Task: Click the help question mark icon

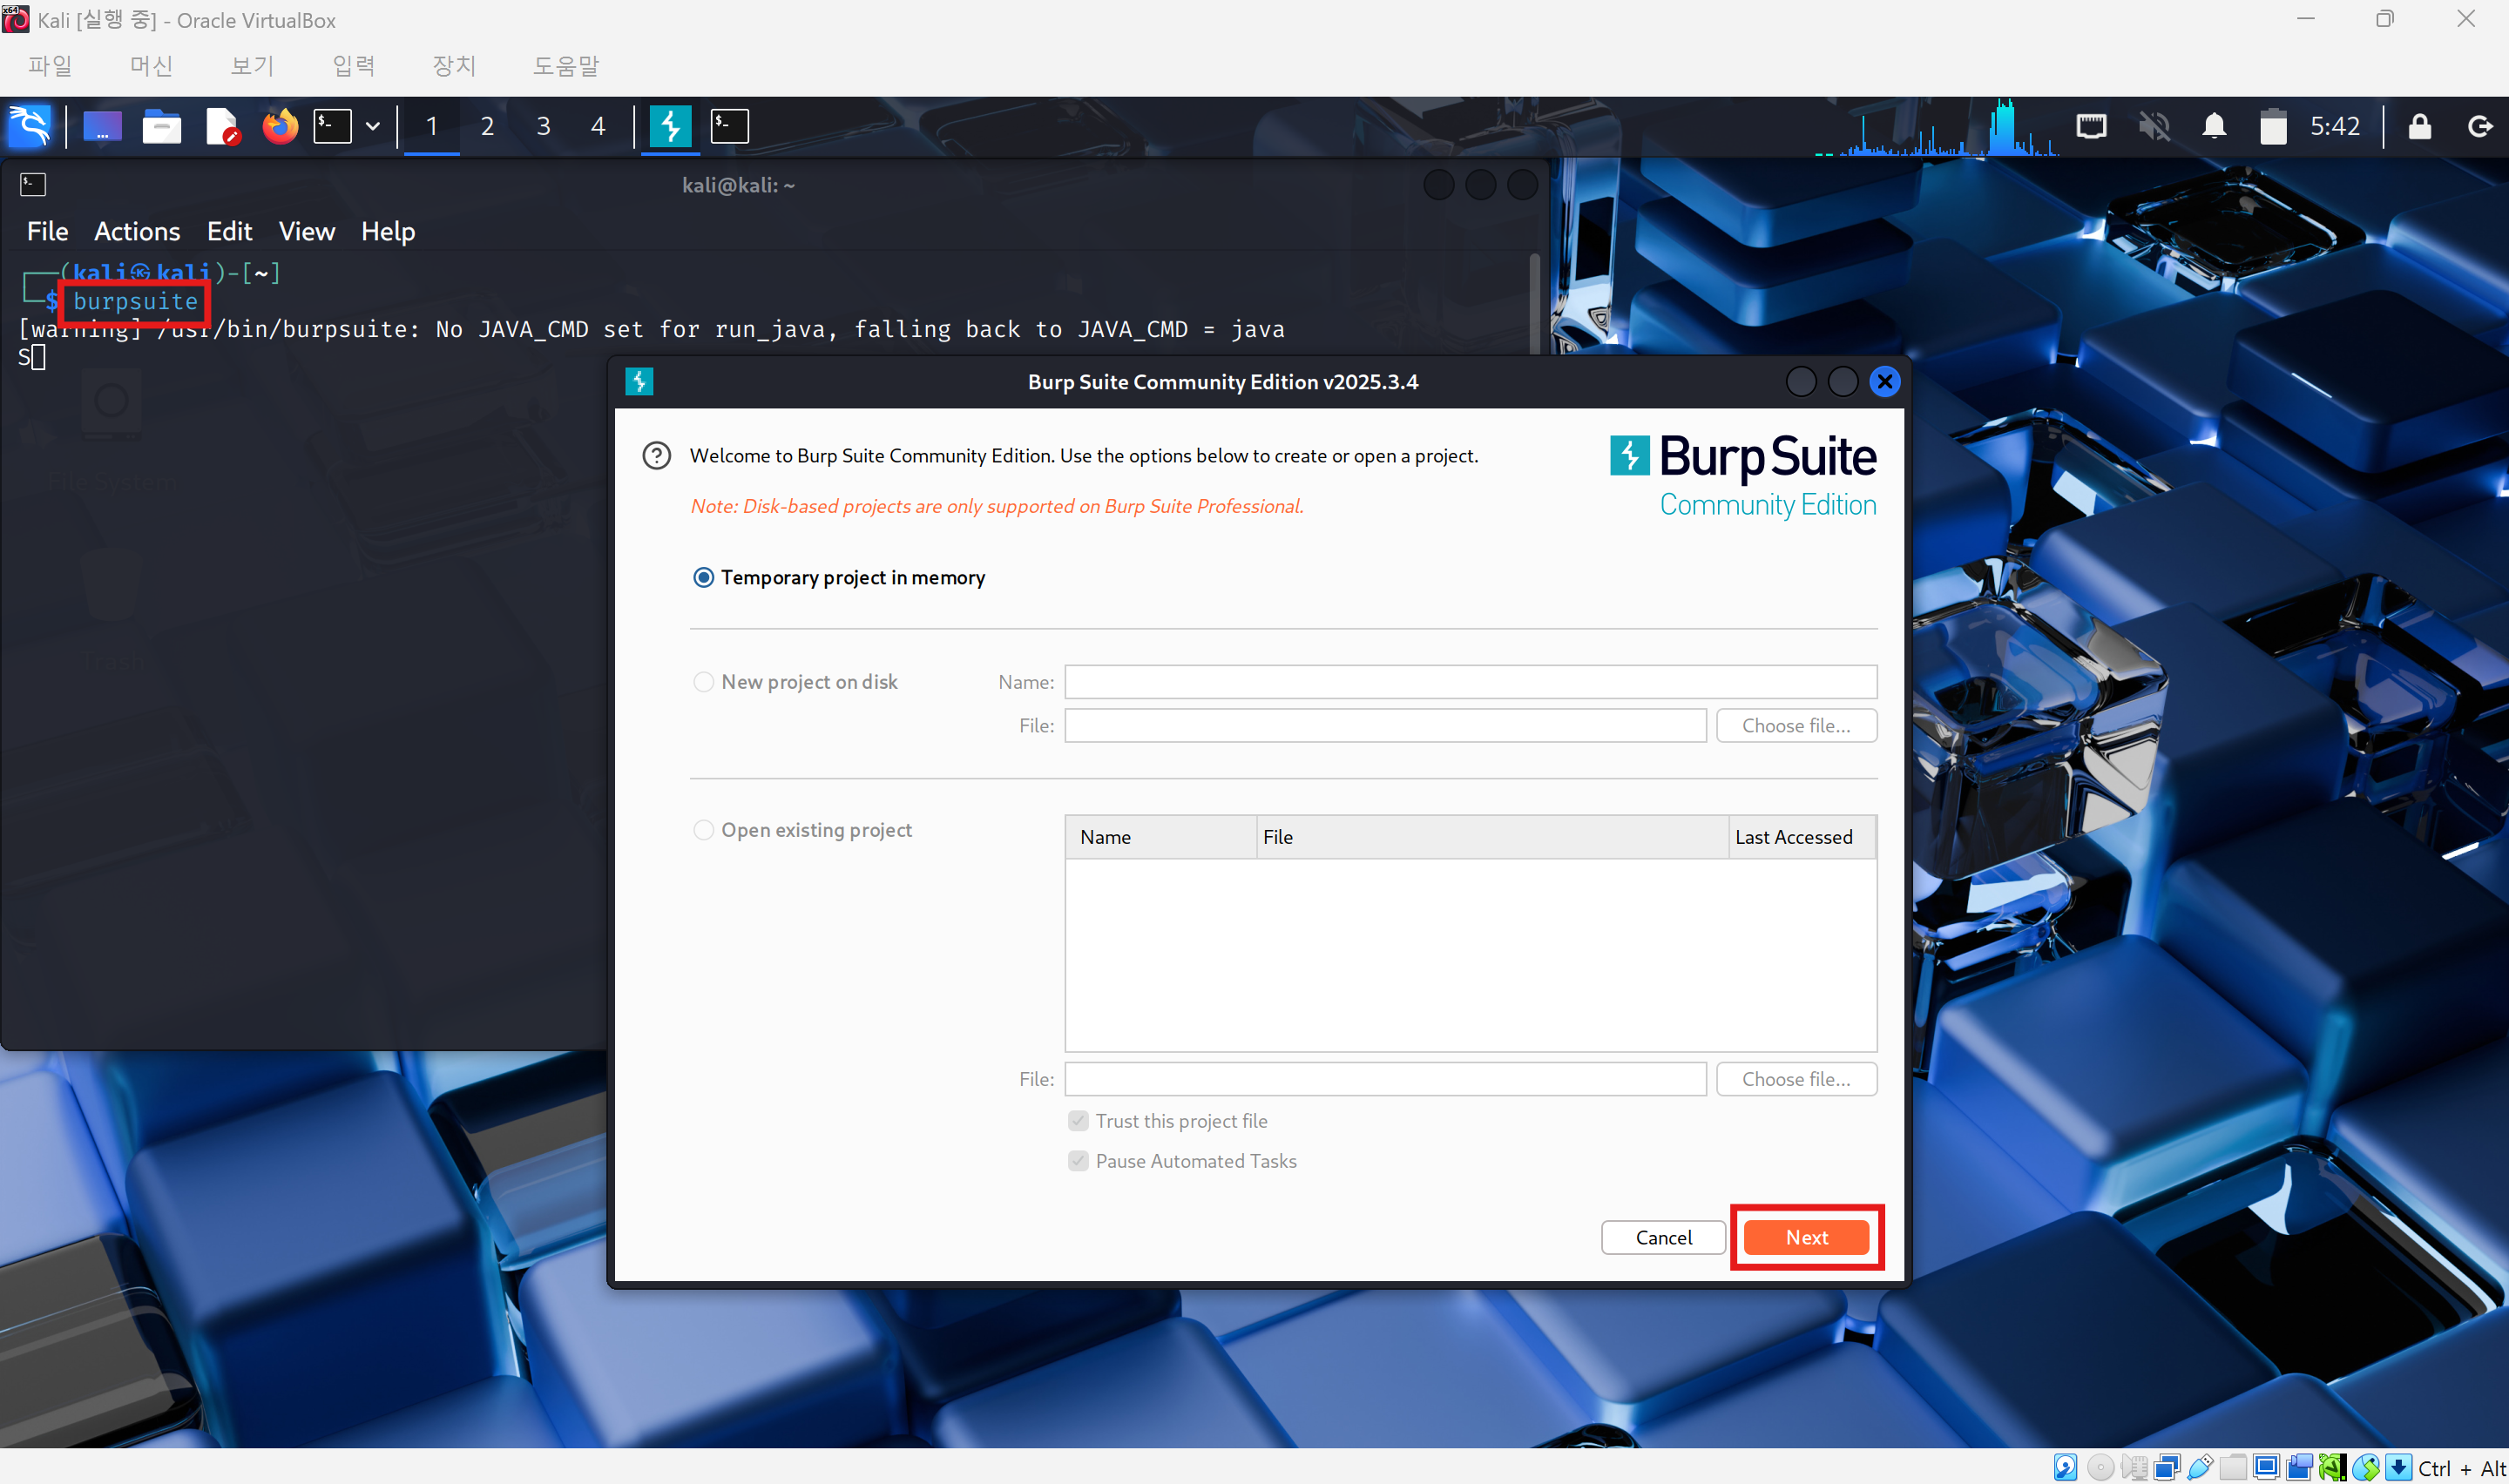Action: tap(656, 456)
